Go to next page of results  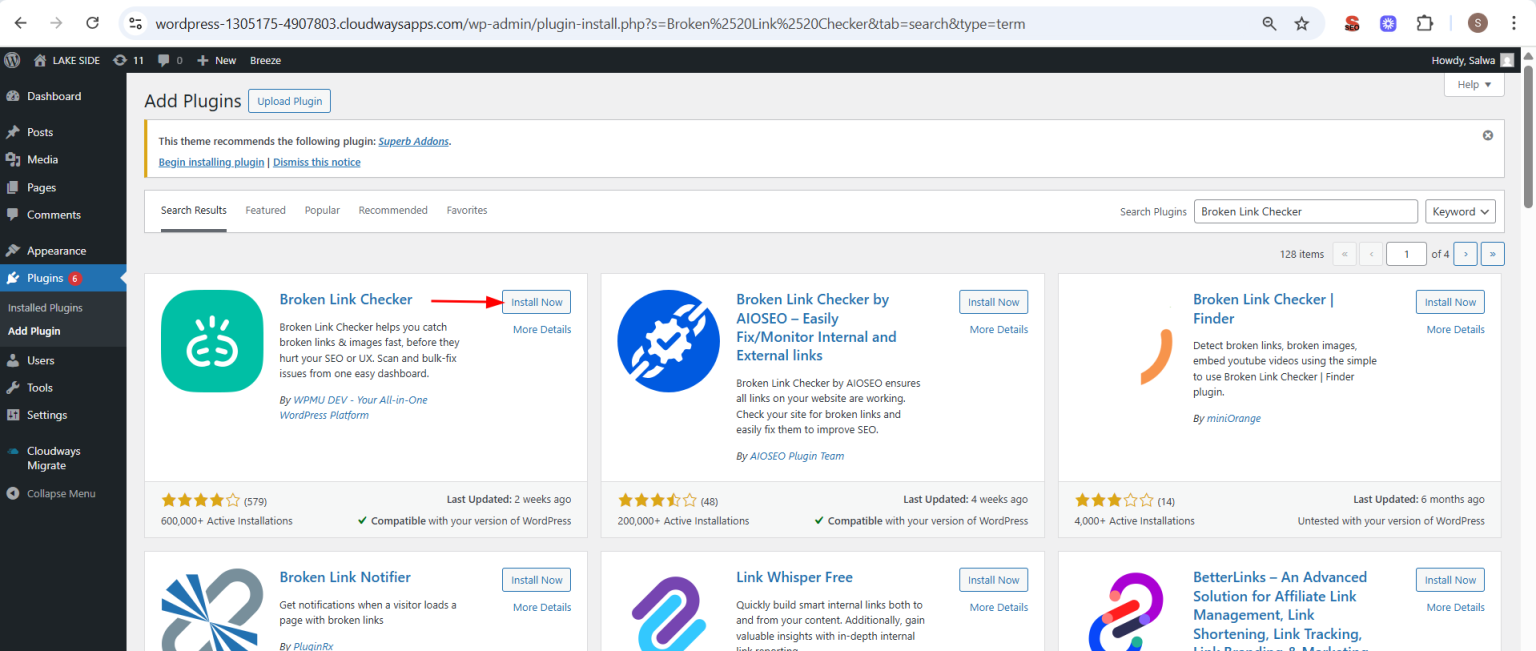1465,254
